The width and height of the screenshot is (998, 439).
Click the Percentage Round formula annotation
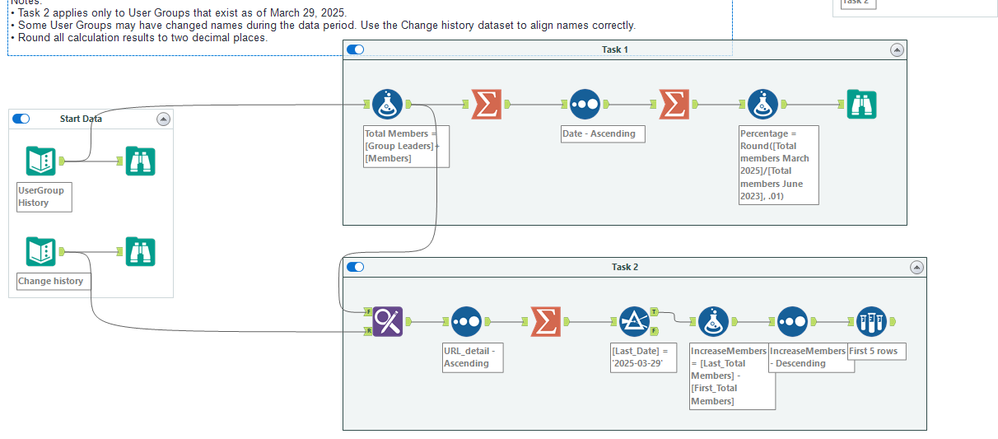click(778, 165)
